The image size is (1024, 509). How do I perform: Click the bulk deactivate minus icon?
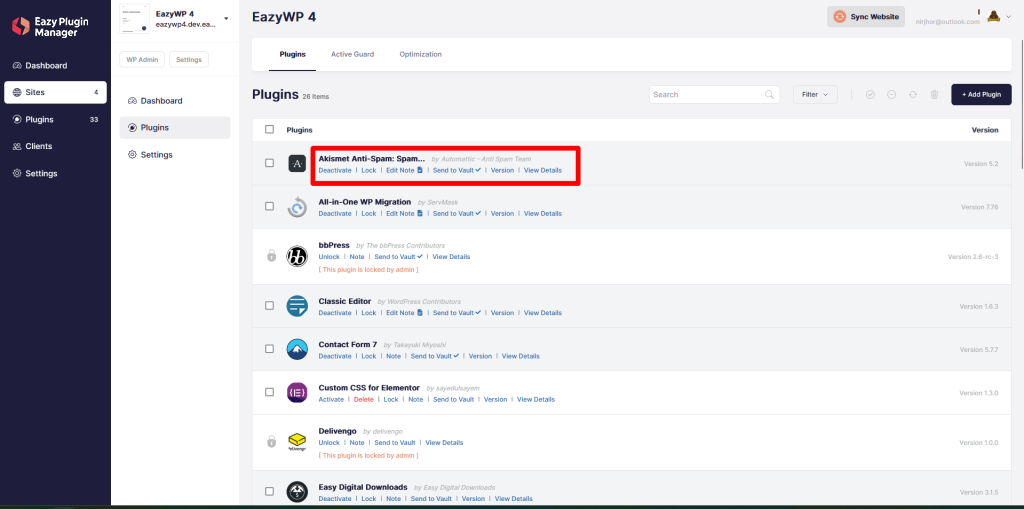coord(891,95)
